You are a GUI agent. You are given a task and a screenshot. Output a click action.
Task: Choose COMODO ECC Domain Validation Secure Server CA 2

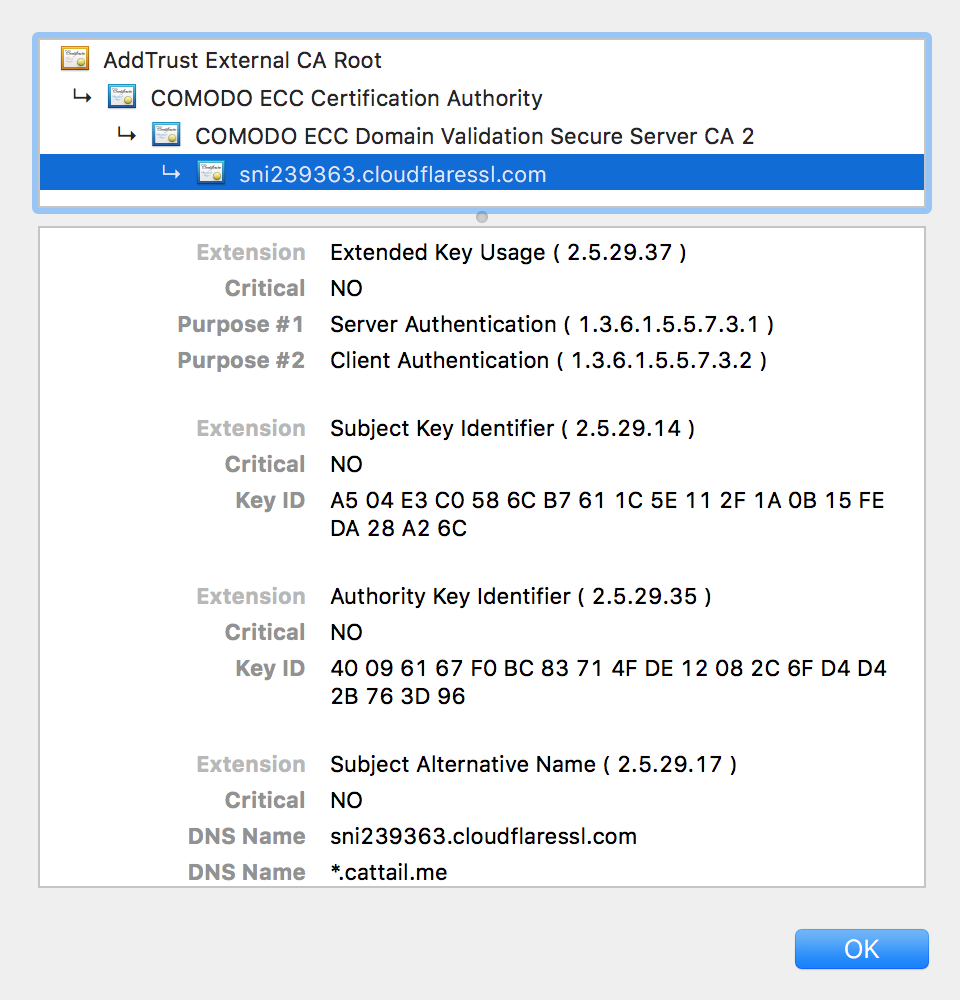coord(474,136)
